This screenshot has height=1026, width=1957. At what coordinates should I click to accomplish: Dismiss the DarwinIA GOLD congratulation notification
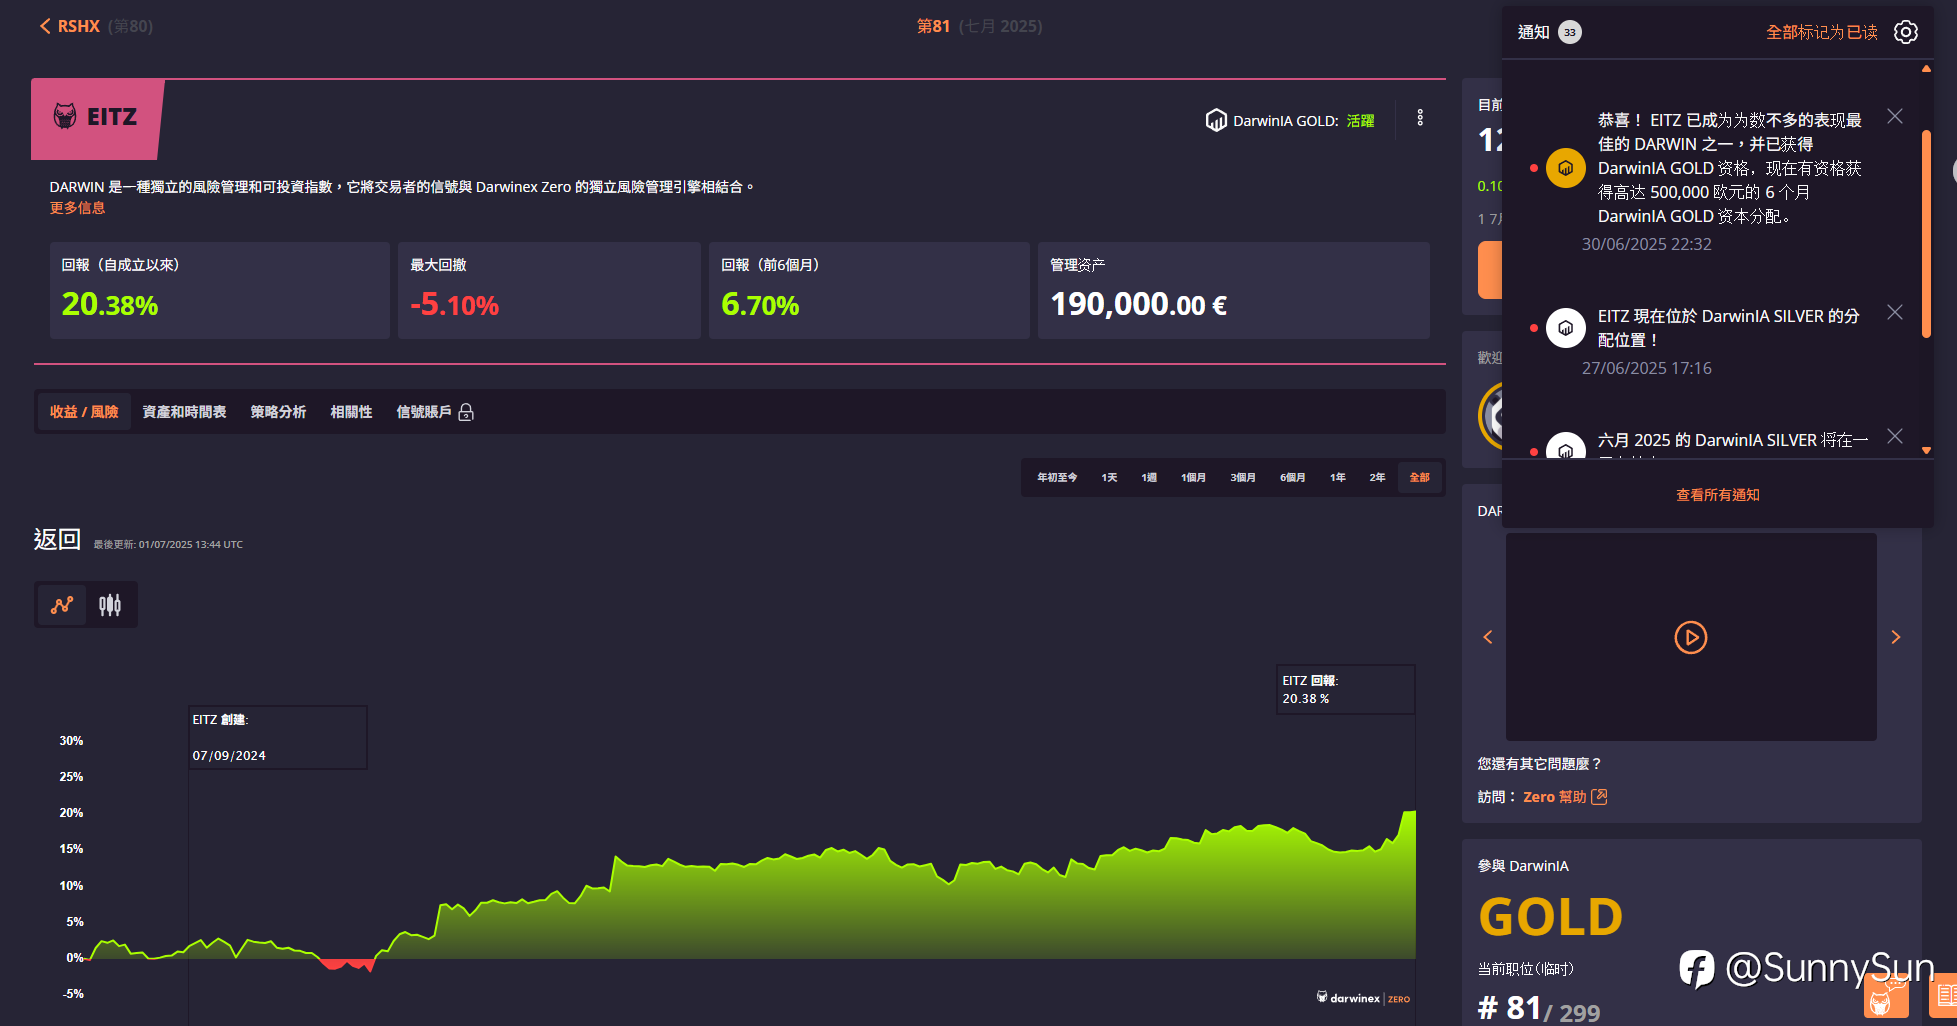[x=1895, y=116]
